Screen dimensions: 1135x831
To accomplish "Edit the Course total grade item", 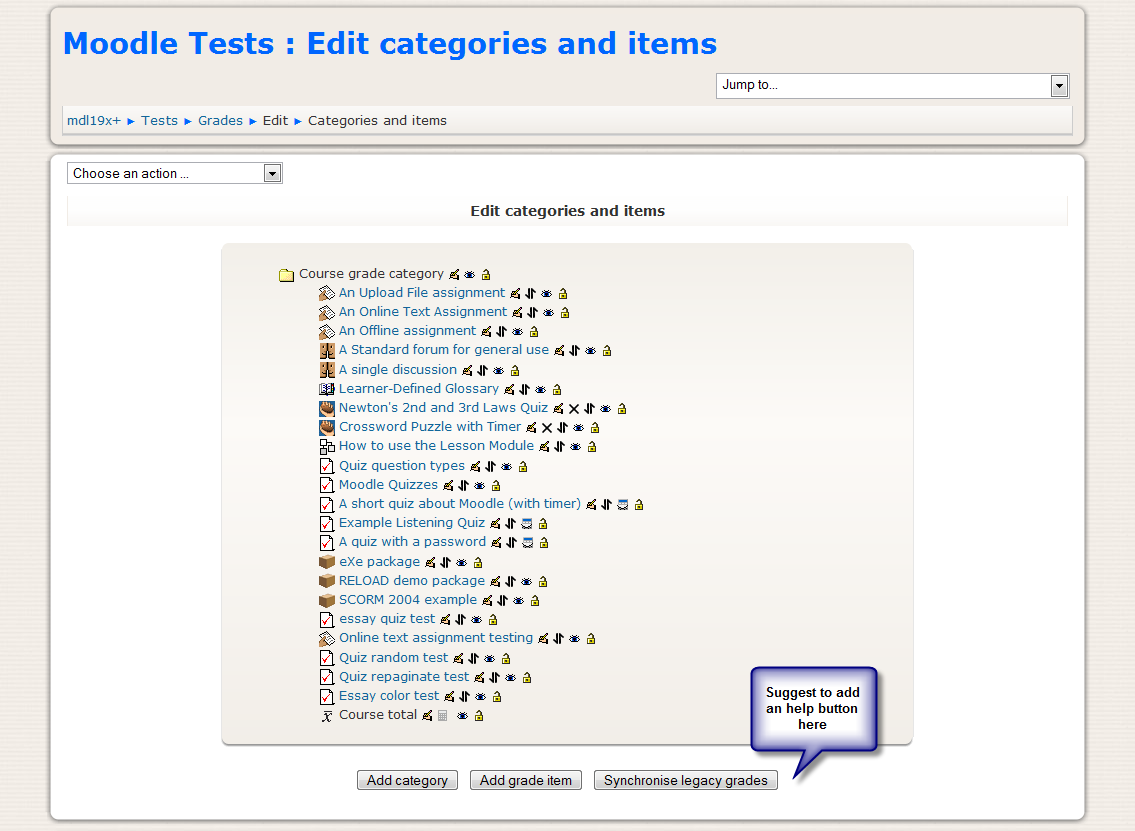I will 427,715.
